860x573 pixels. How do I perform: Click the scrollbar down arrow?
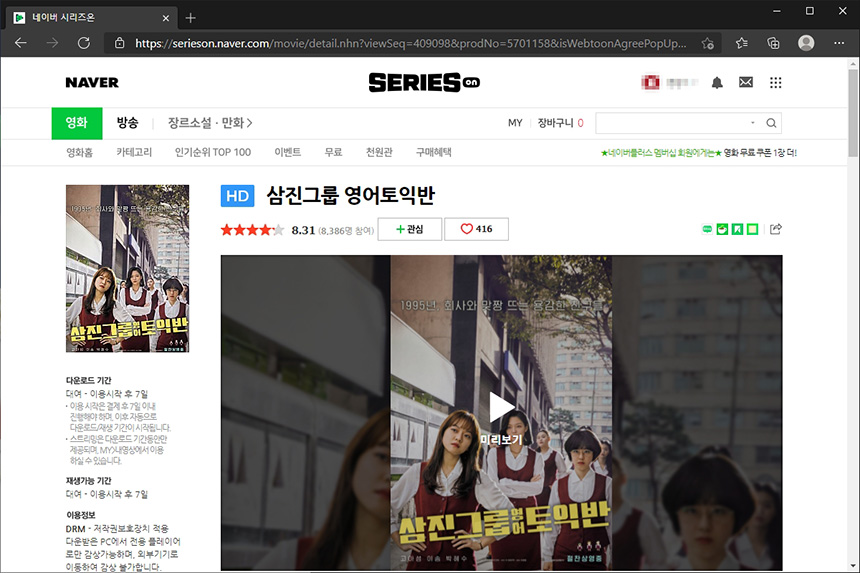tap(853, 566)
